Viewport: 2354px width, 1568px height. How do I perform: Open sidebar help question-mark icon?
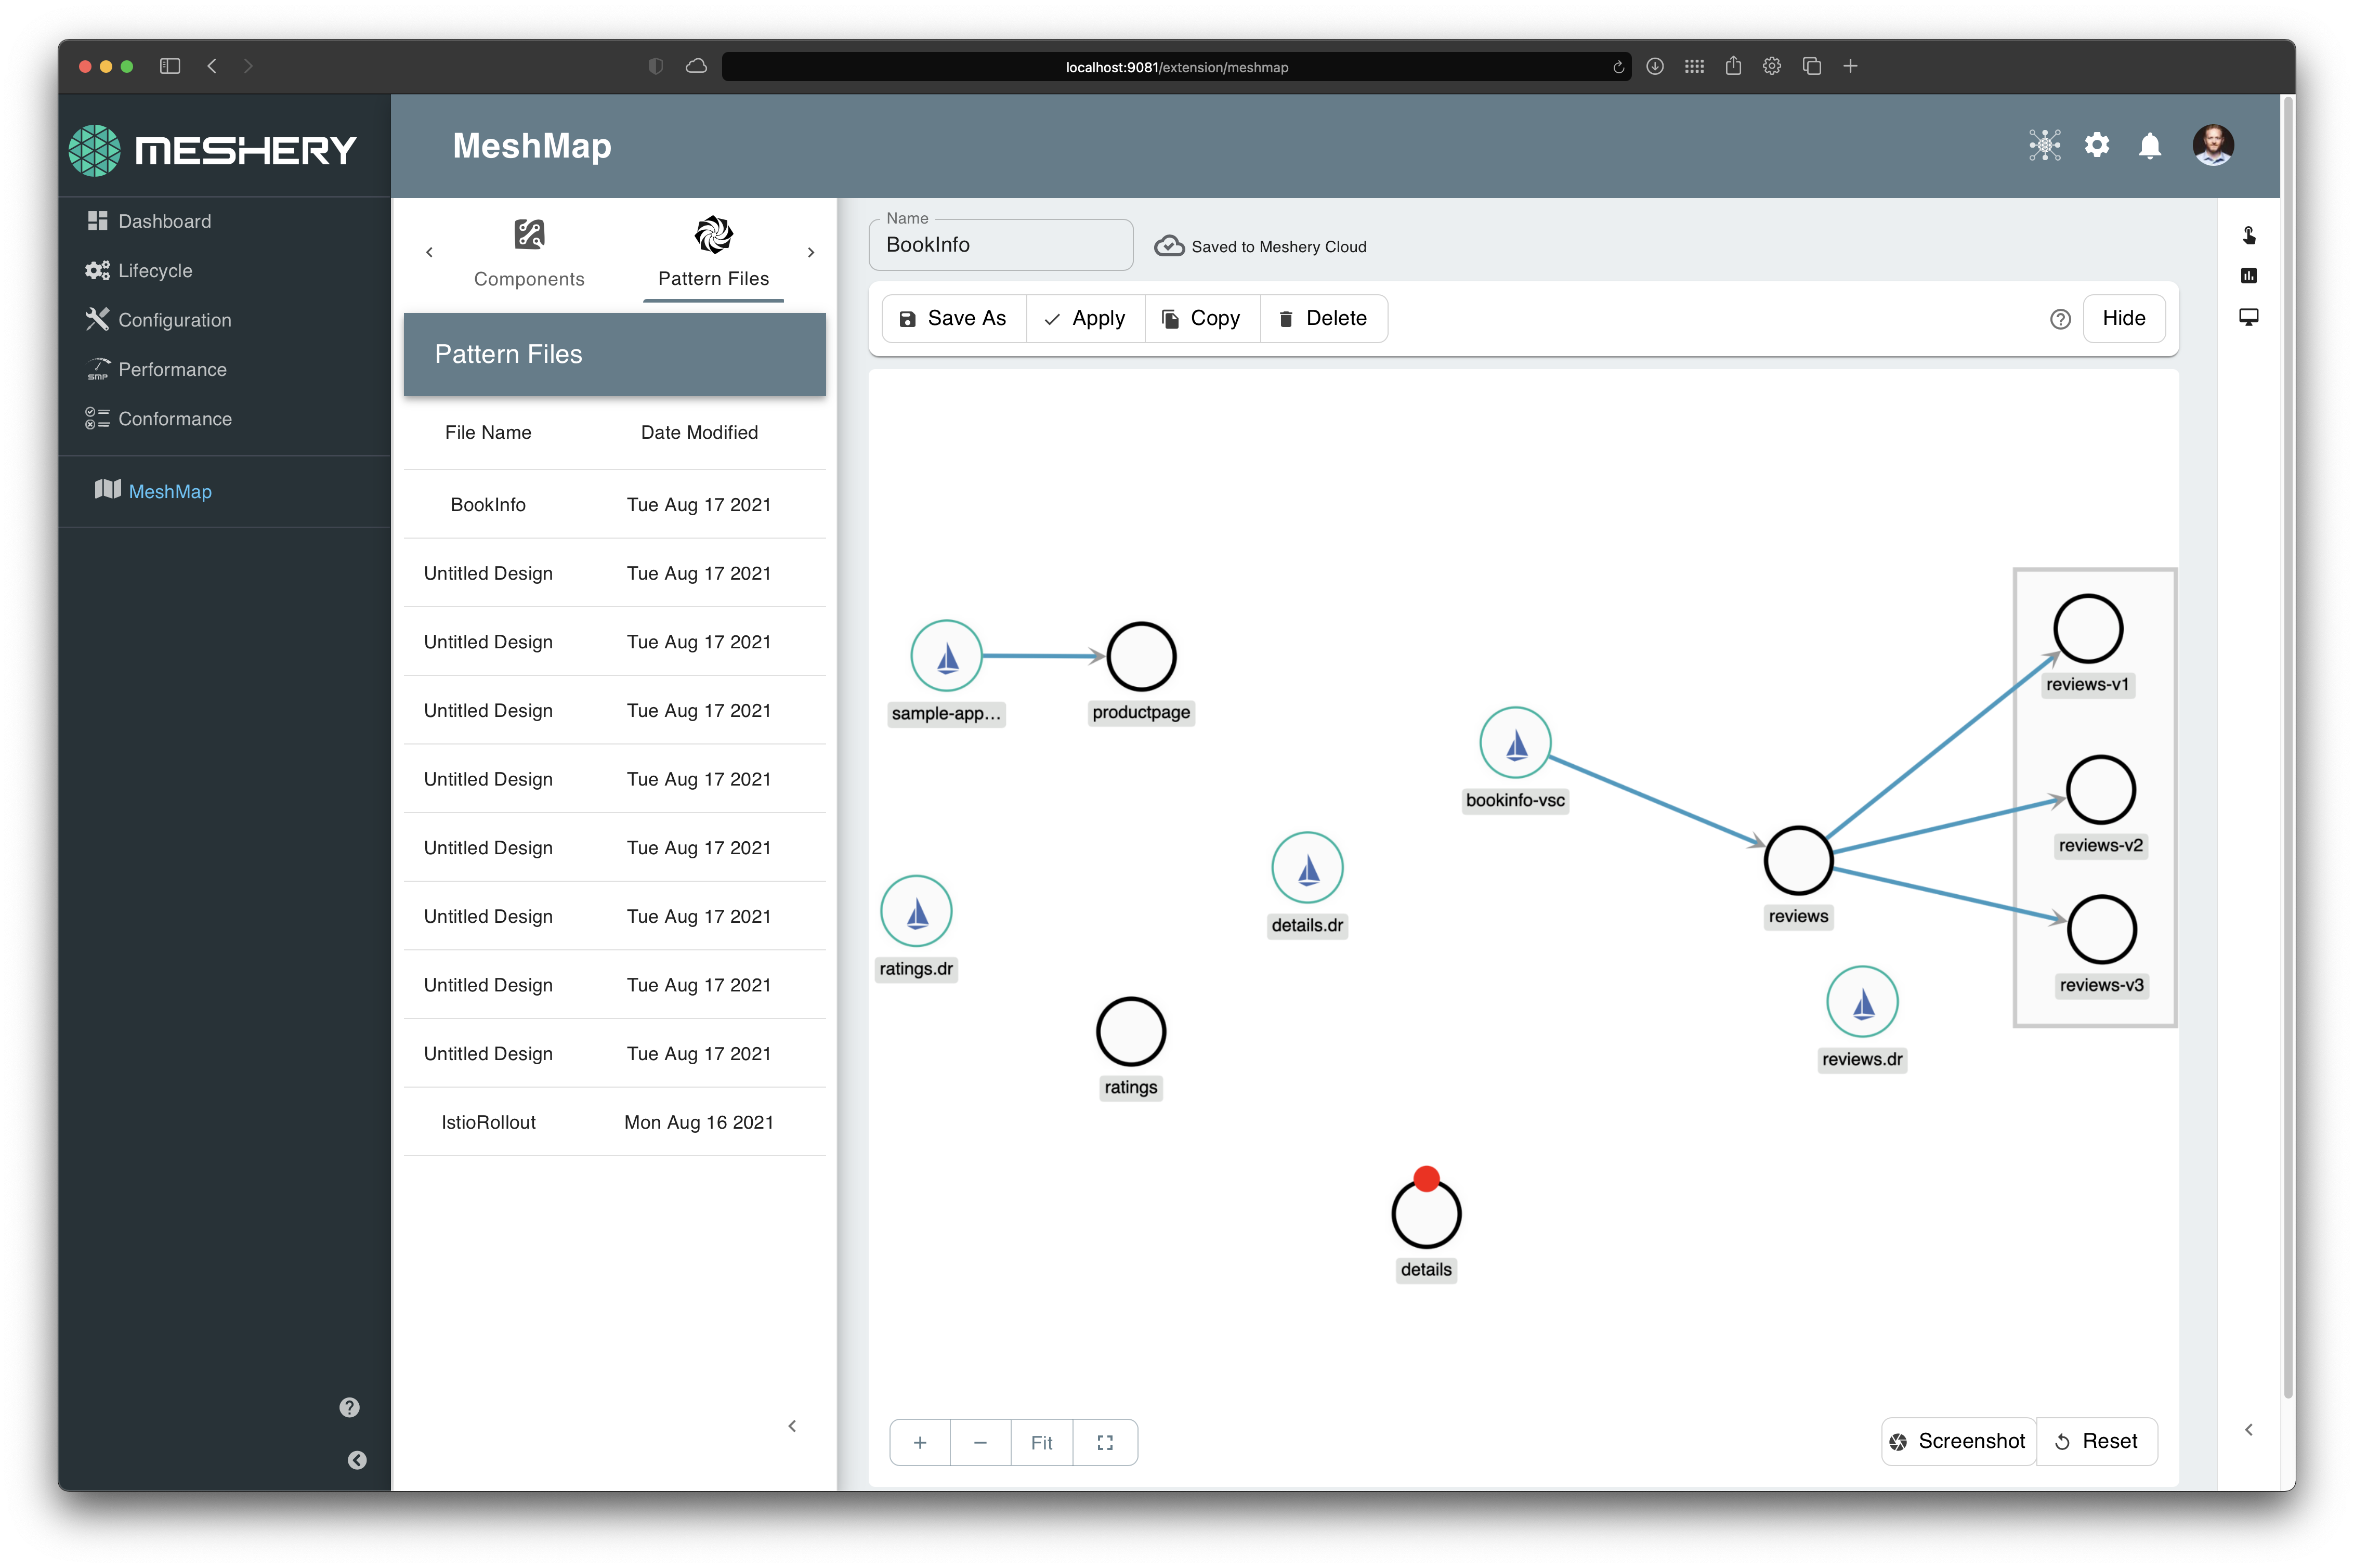tap(348, 1407)
